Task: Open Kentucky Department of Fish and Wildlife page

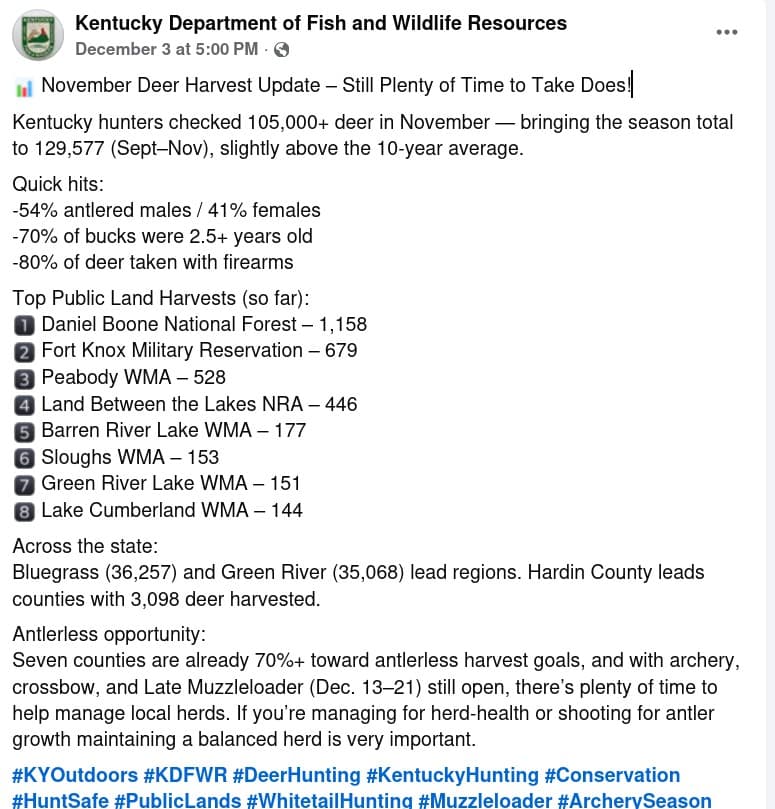Action: [x=321, y=23]
